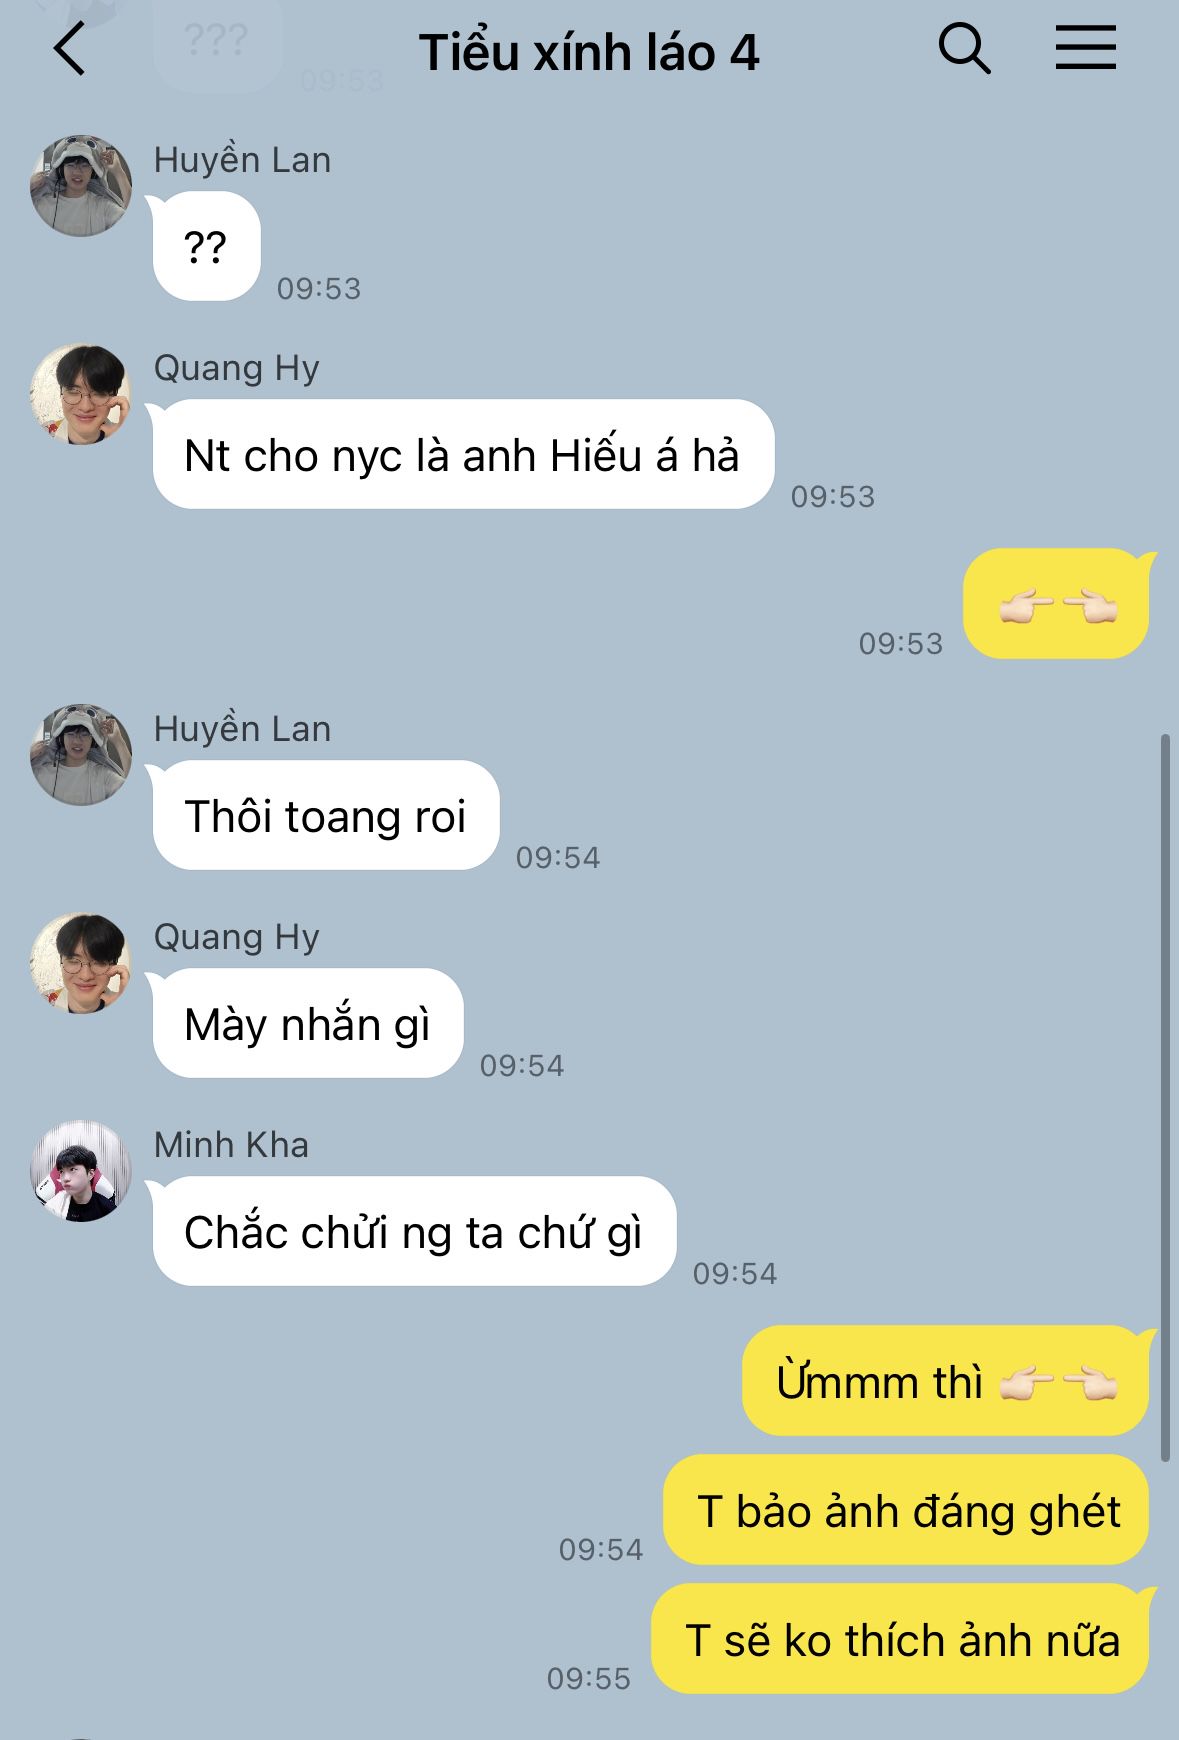Tap Huyền Lan's avatar beside the "??" message
The width and height of the screenshot is (1179, 1740).
[x=81, y=186]
